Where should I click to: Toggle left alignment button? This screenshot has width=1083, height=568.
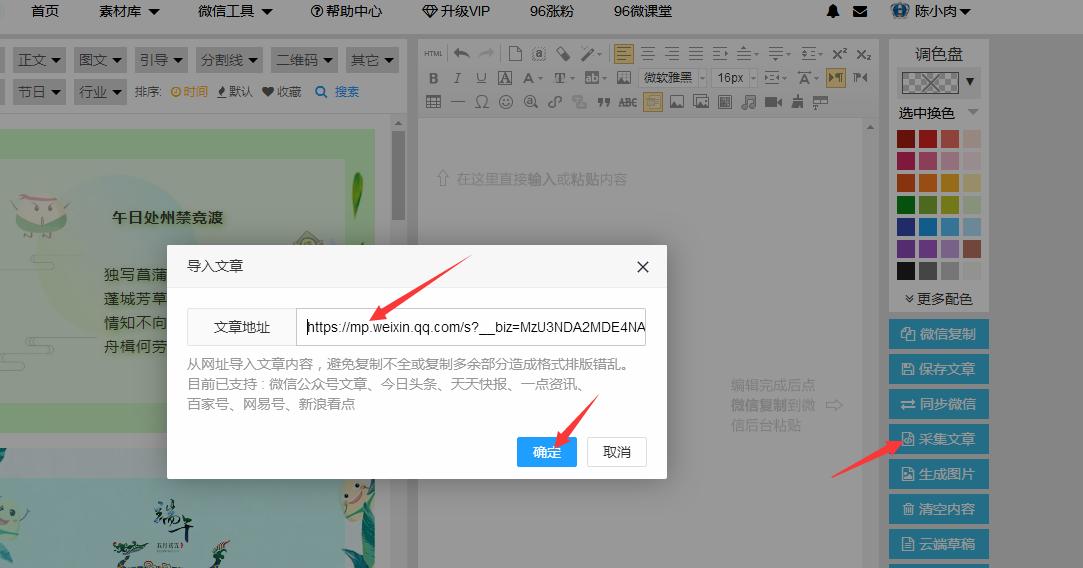(x=624, y=53)
